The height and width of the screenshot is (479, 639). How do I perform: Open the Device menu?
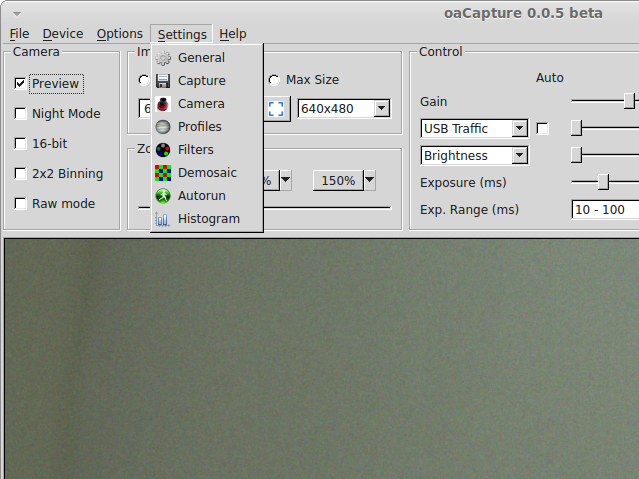coord(62,34)
